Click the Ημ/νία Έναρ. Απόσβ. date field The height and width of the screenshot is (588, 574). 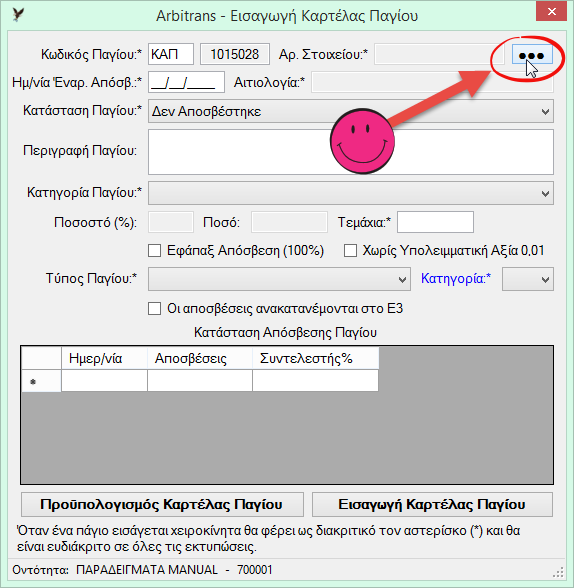coord(186,82)
